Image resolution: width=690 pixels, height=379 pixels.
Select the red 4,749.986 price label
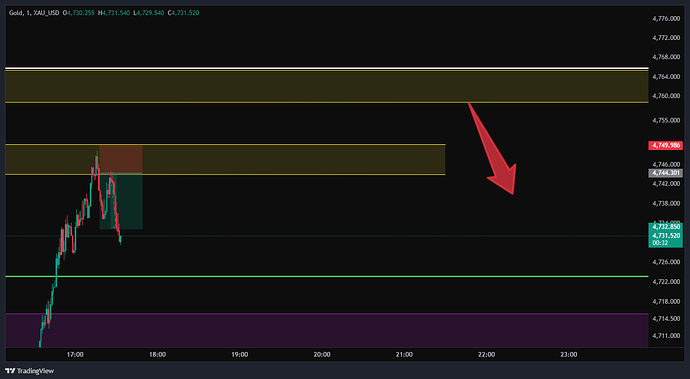pyautogui.click(x=665, y=145)
